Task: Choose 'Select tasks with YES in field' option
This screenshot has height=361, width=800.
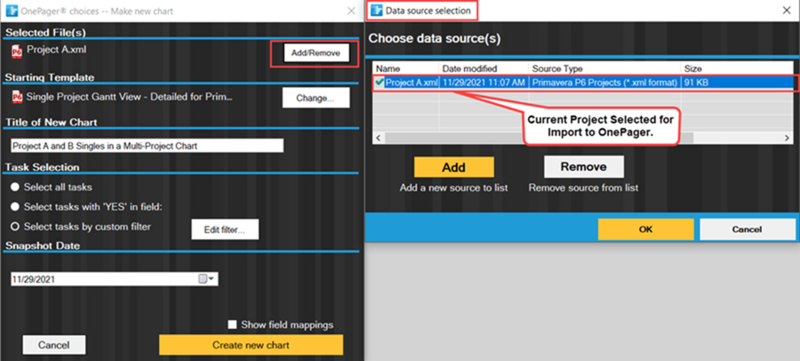Action: pyautogui.click(x=15, y=207)
